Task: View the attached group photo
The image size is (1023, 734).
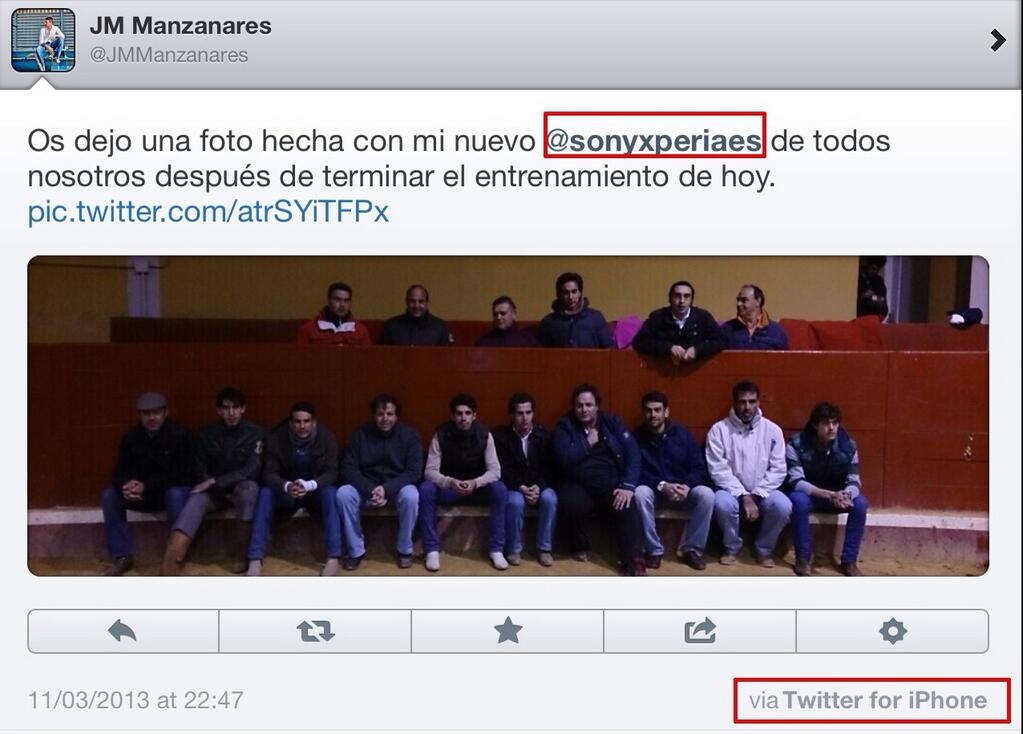Action: pos(508,416)
